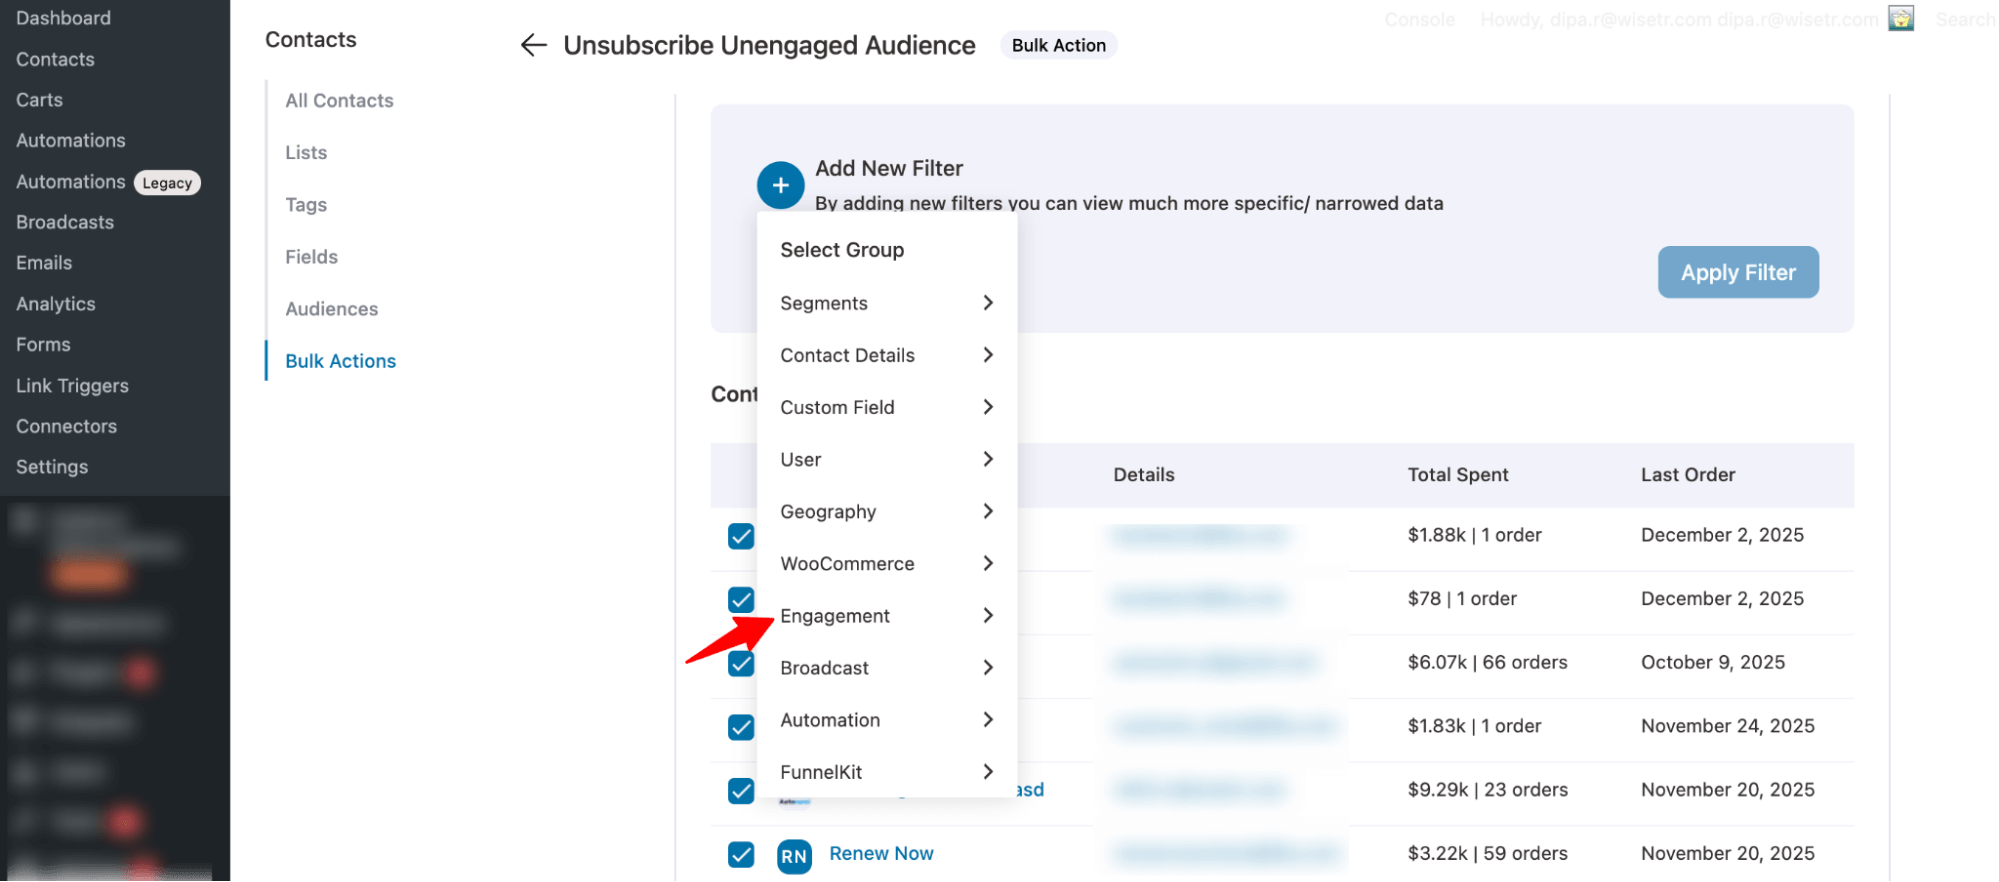Viewport: 1999px width, 882px height.
Task: Expand the Engagement chevron arrow
Action: pyautogui.click(x=988, y=615)
